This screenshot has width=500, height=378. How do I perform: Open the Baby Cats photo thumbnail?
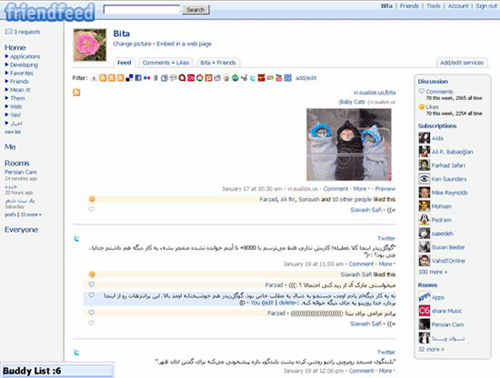(349, 144)
